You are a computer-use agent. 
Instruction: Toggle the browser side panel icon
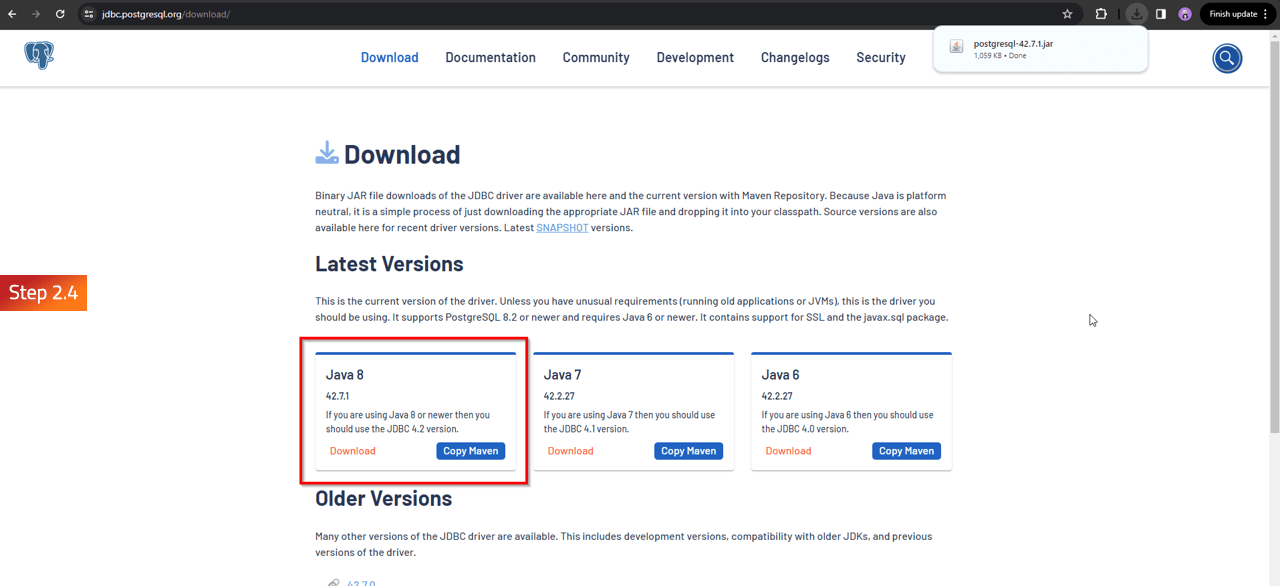pos(1161,14)
